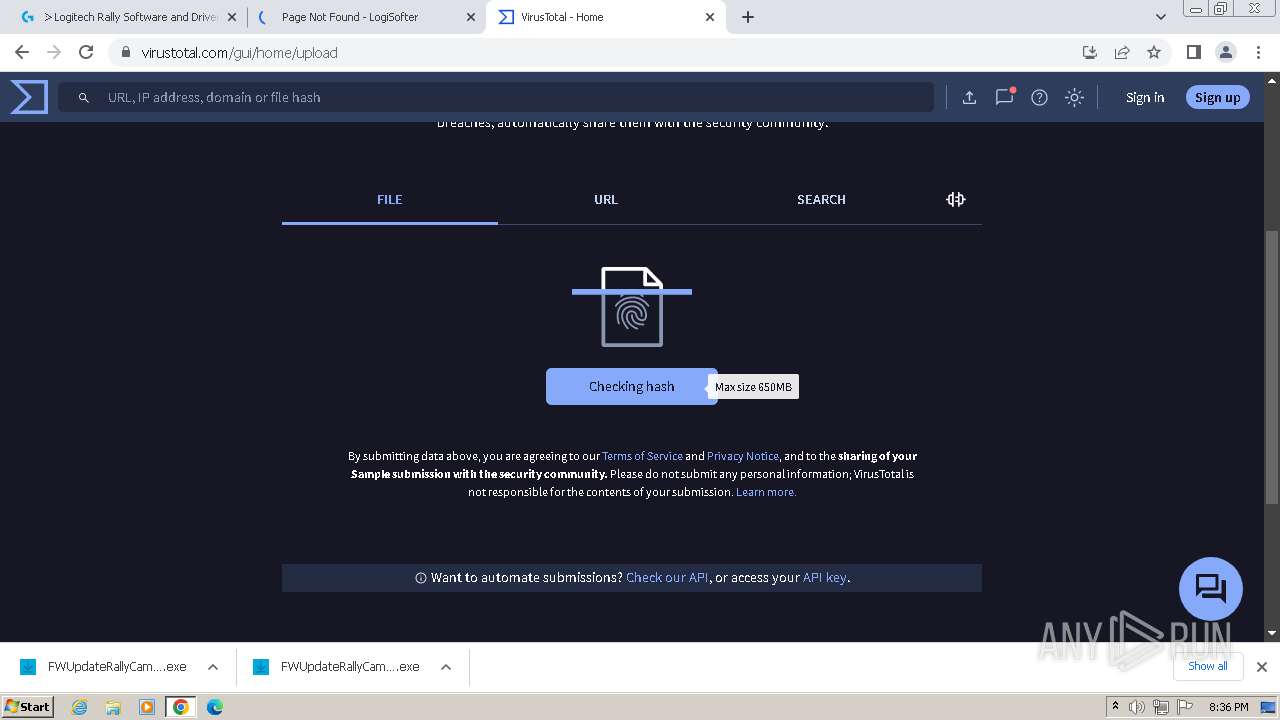Click the Checking hash button

631,386
